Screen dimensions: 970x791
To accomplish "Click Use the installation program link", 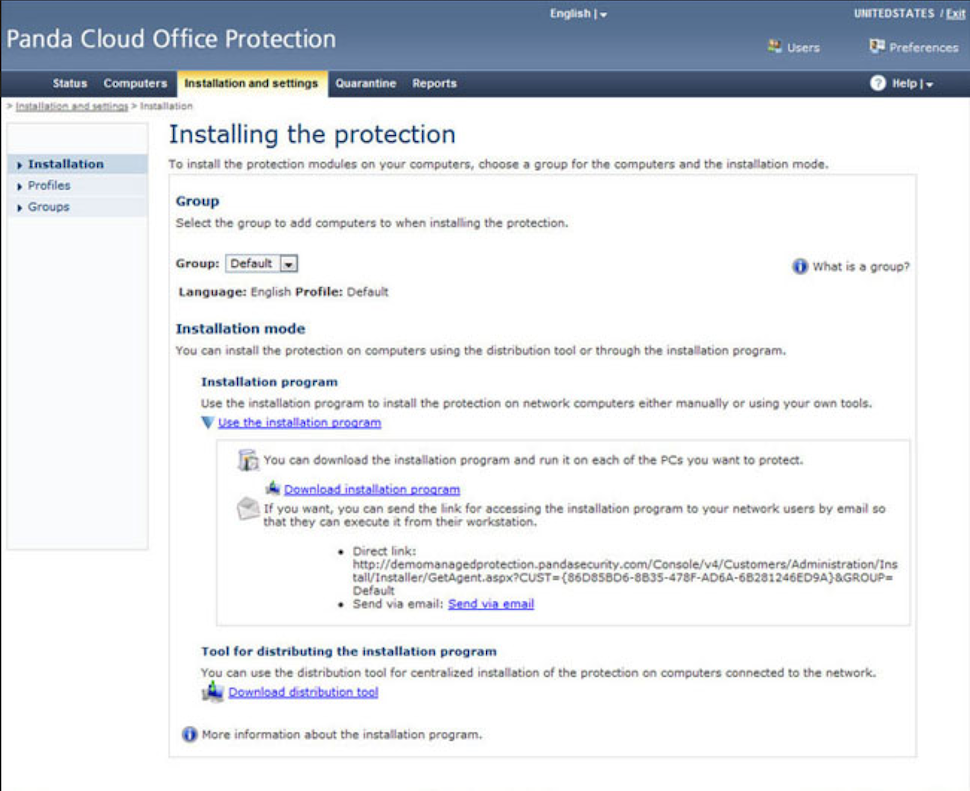I will click(x=299, y=422).
